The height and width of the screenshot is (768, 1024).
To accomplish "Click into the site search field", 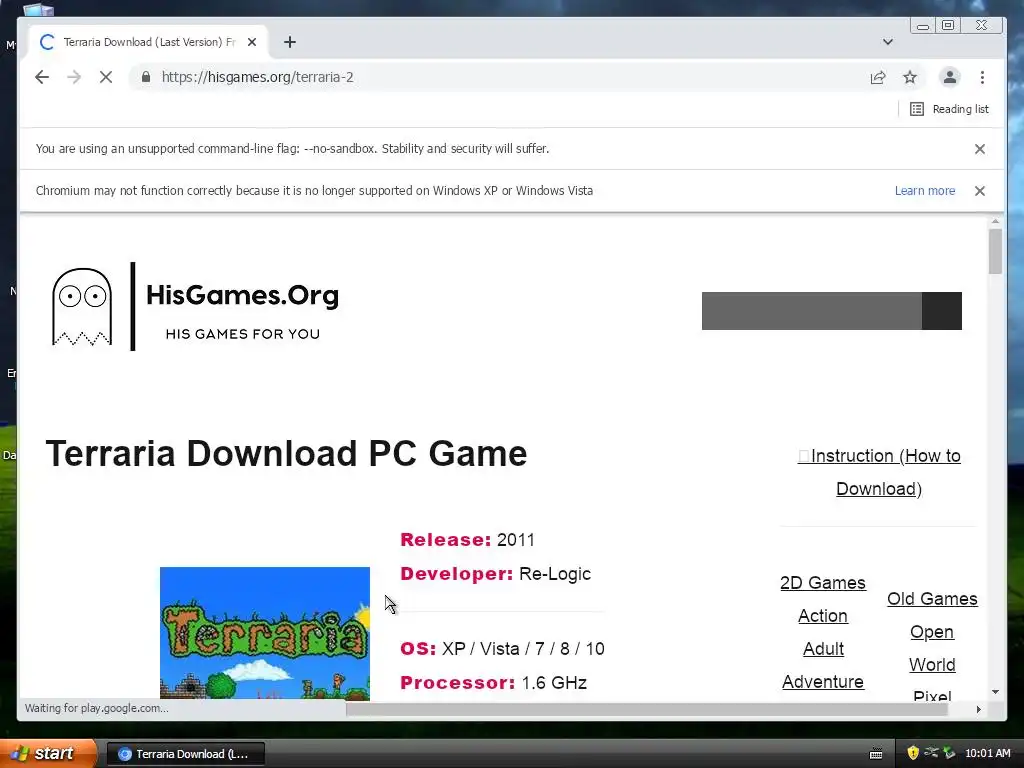I will pyautogui.click(x=812, y=311).
